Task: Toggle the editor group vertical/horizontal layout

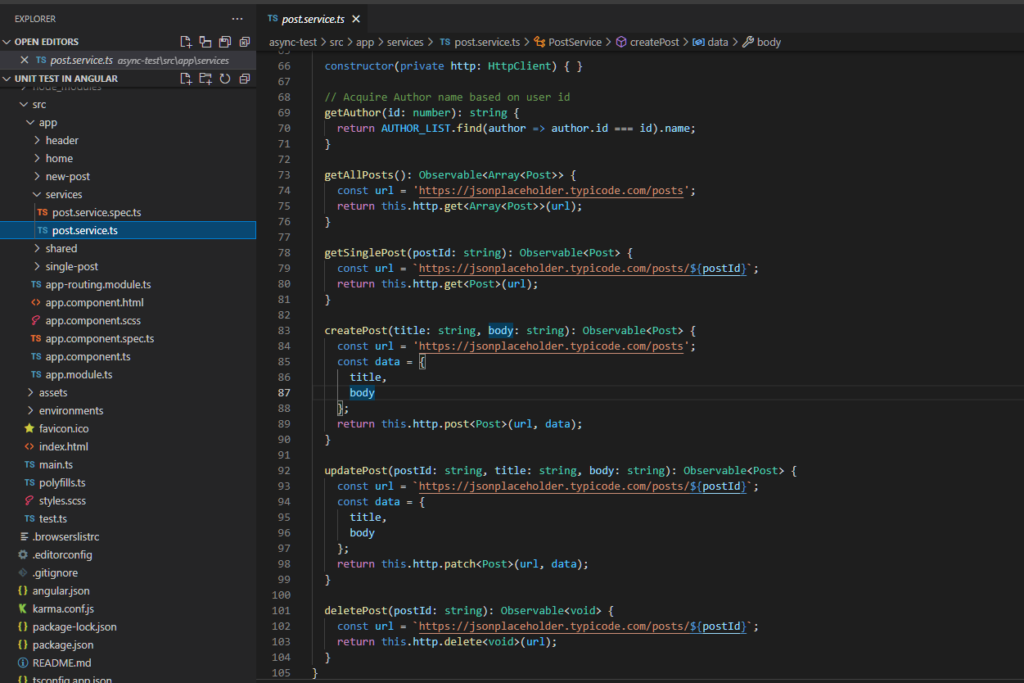Action: (205, 42)
